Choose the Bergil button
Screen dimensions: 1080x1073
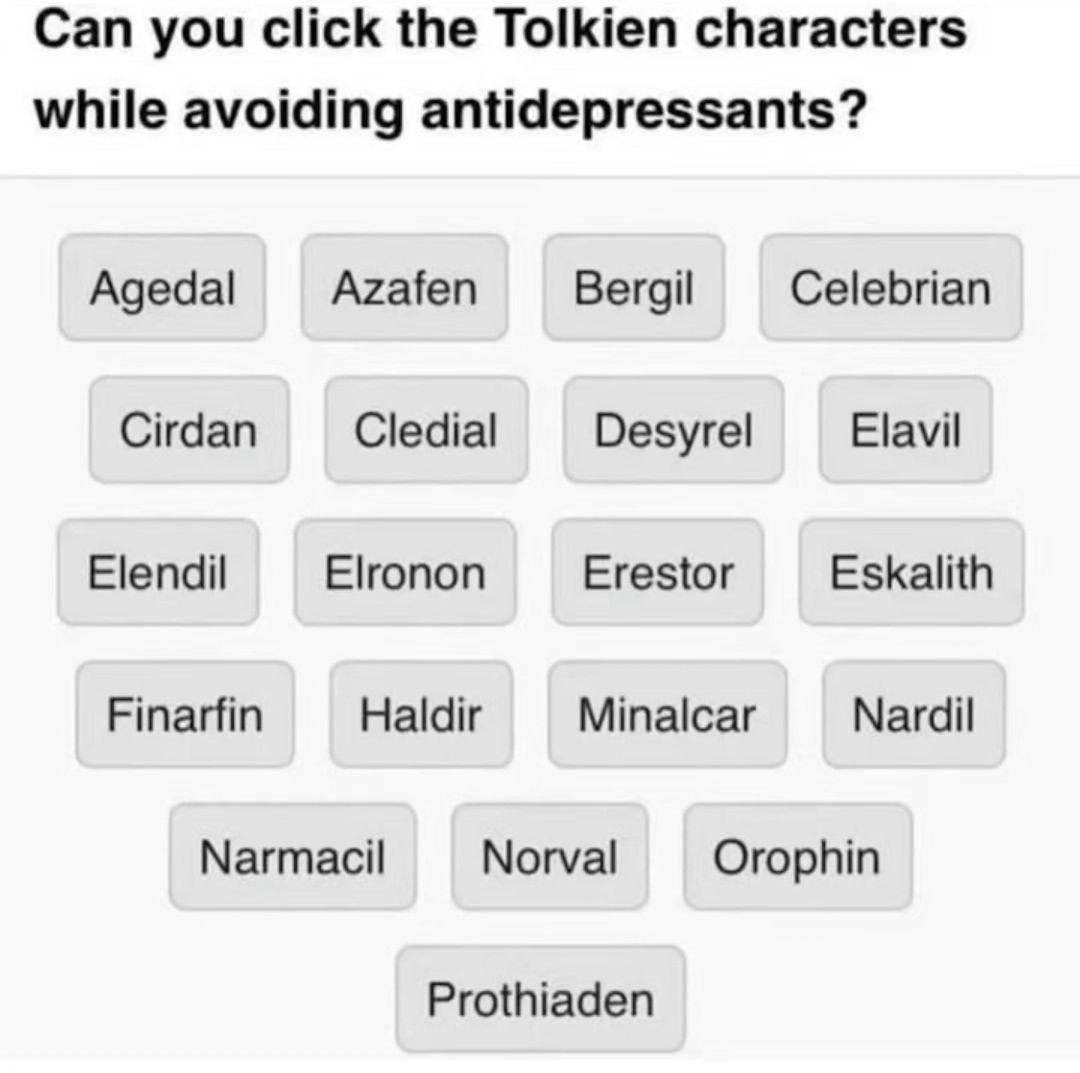coord(633,288)
